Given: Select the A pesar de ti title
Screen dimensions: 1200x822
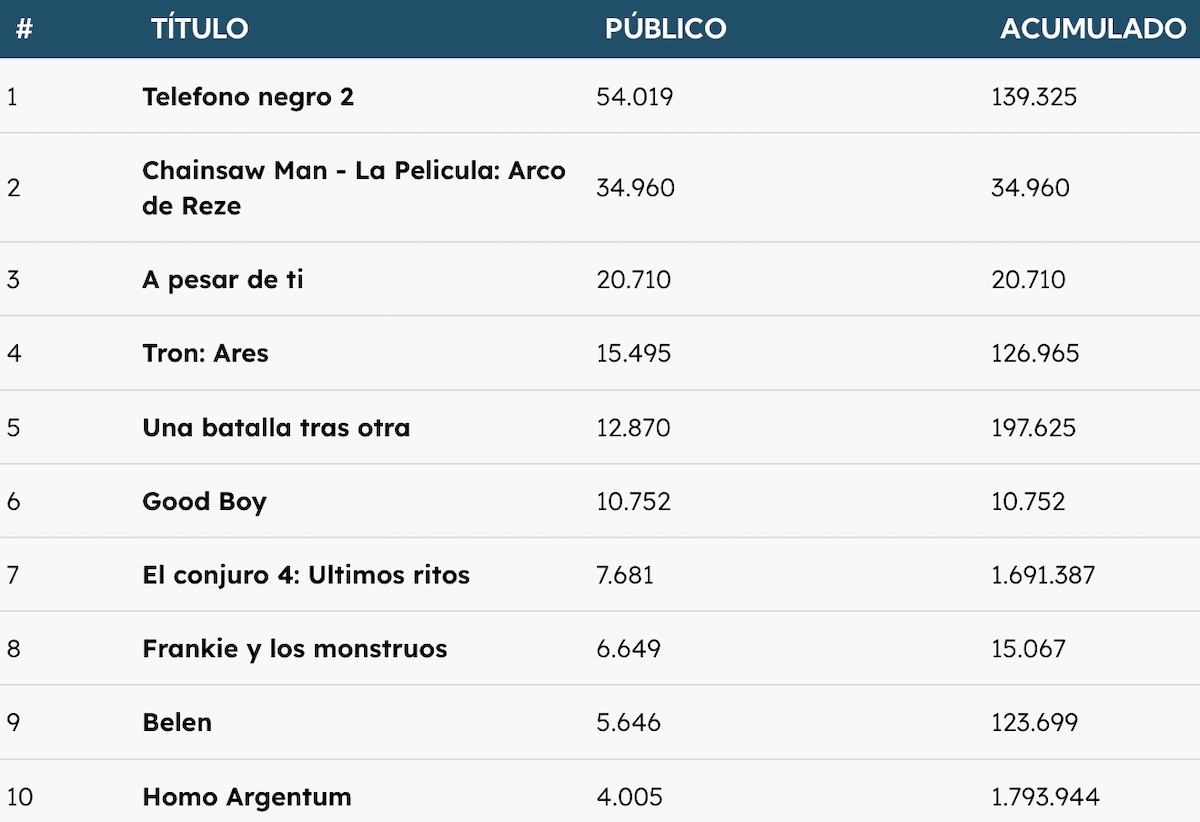Looking at the screenshot, I should coord(222,279).
